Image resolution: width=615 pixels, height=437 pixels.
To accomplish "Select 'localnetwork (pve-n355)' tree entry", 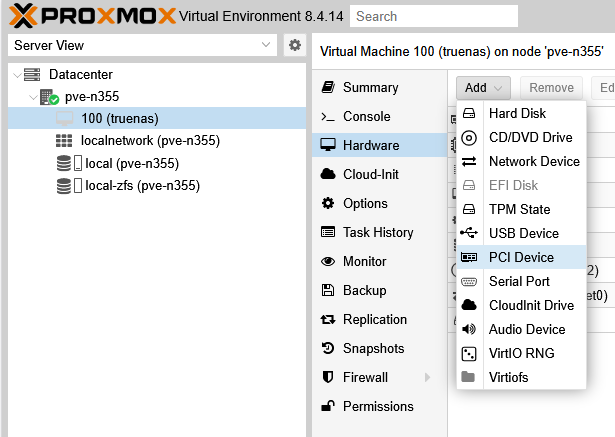I will (157, 140).
